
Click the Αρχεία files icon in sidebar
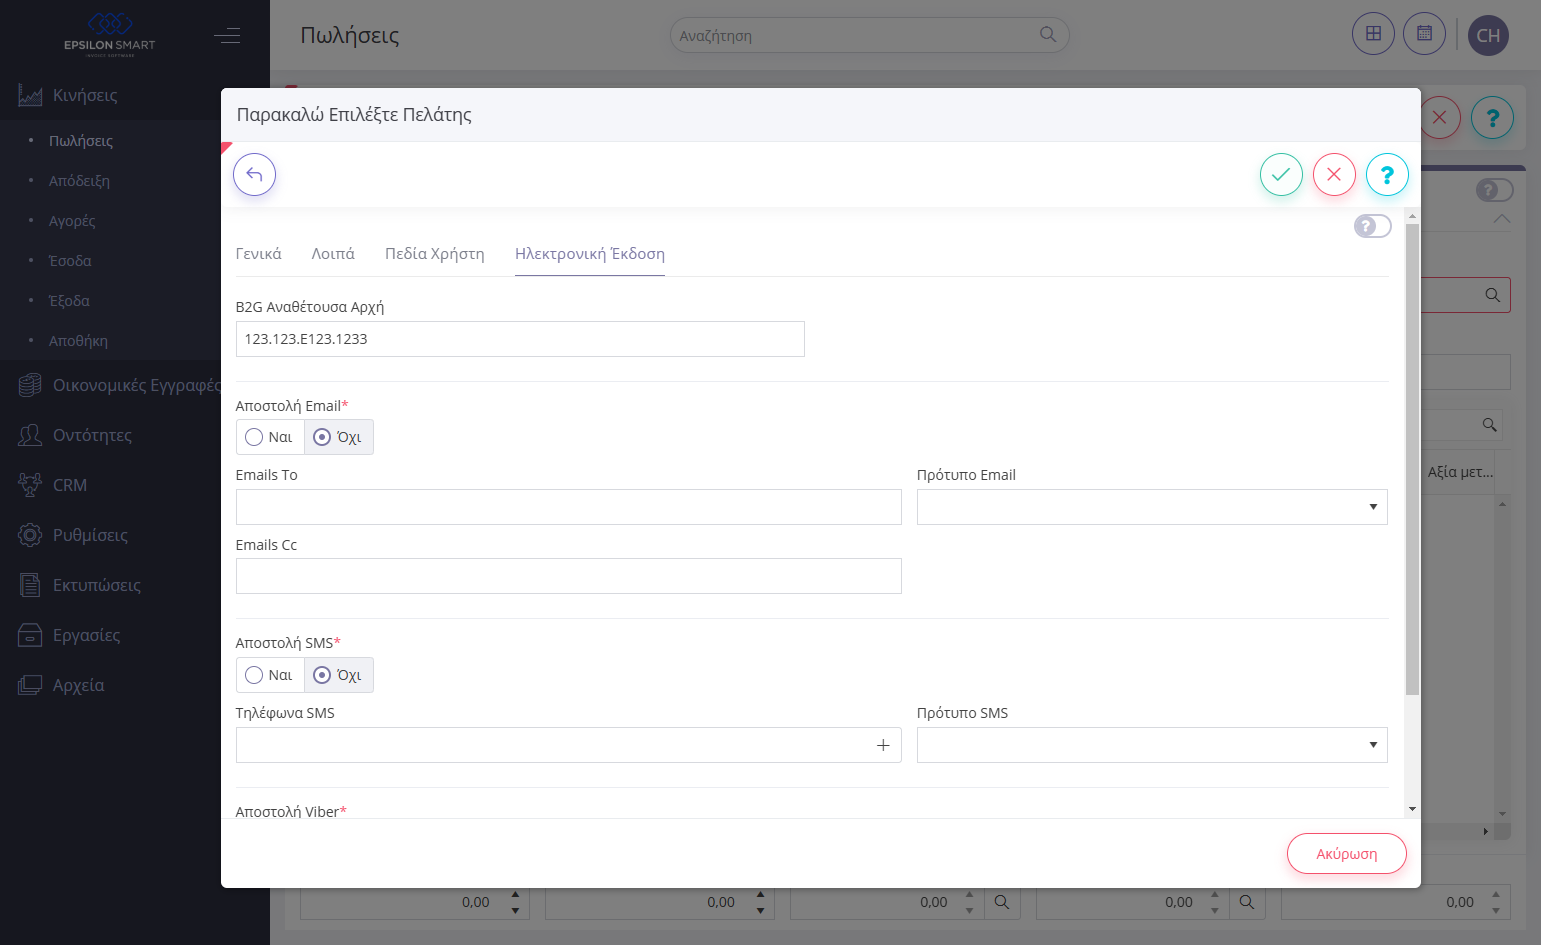[30, 685]
